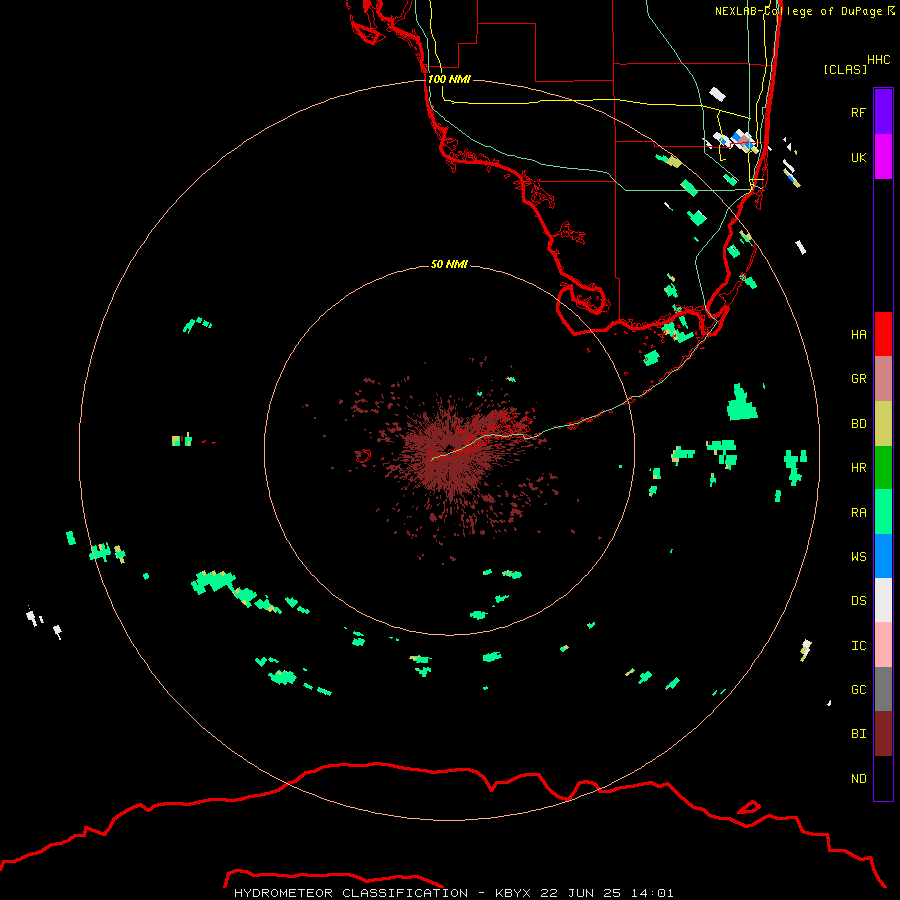The image size is (900, 900).
Task: Click the RF legend label
Action: point(858,112)
